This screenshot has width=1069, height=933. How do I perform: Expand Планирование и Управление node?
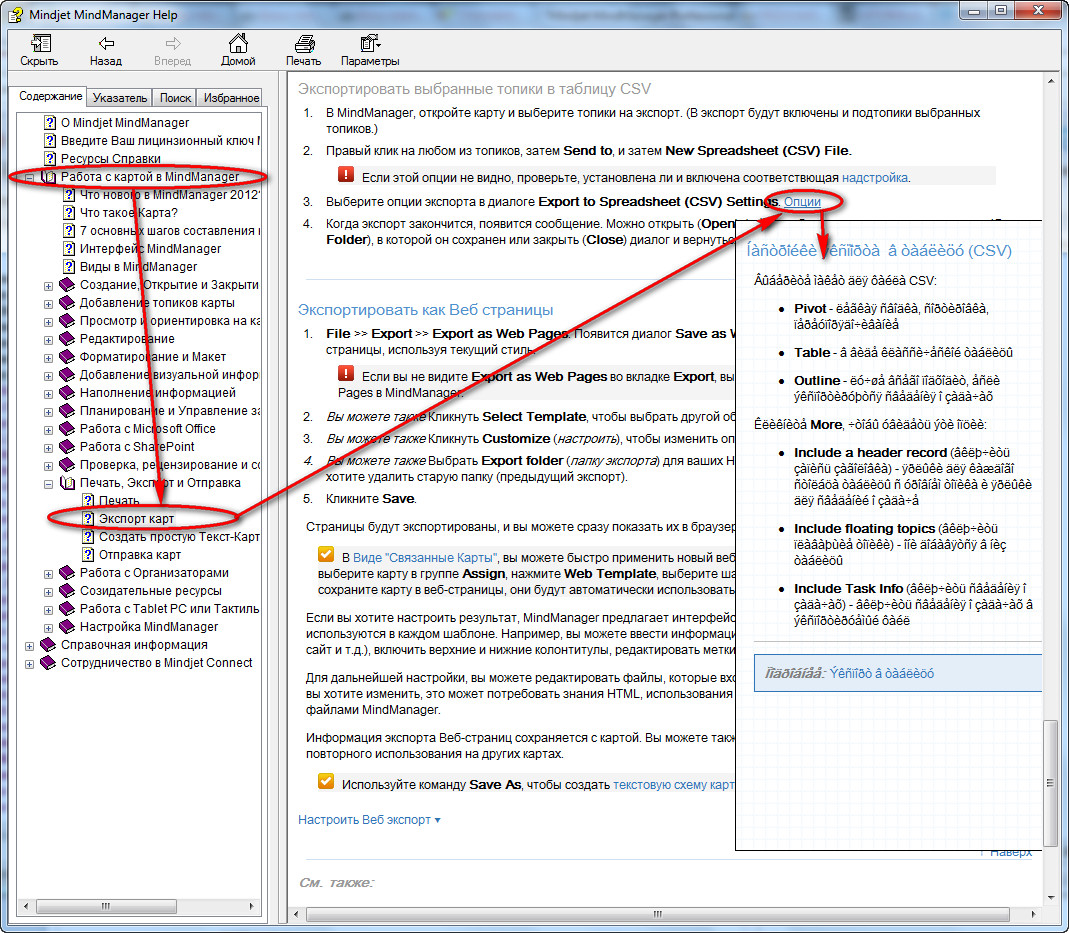tap(48, 411)
